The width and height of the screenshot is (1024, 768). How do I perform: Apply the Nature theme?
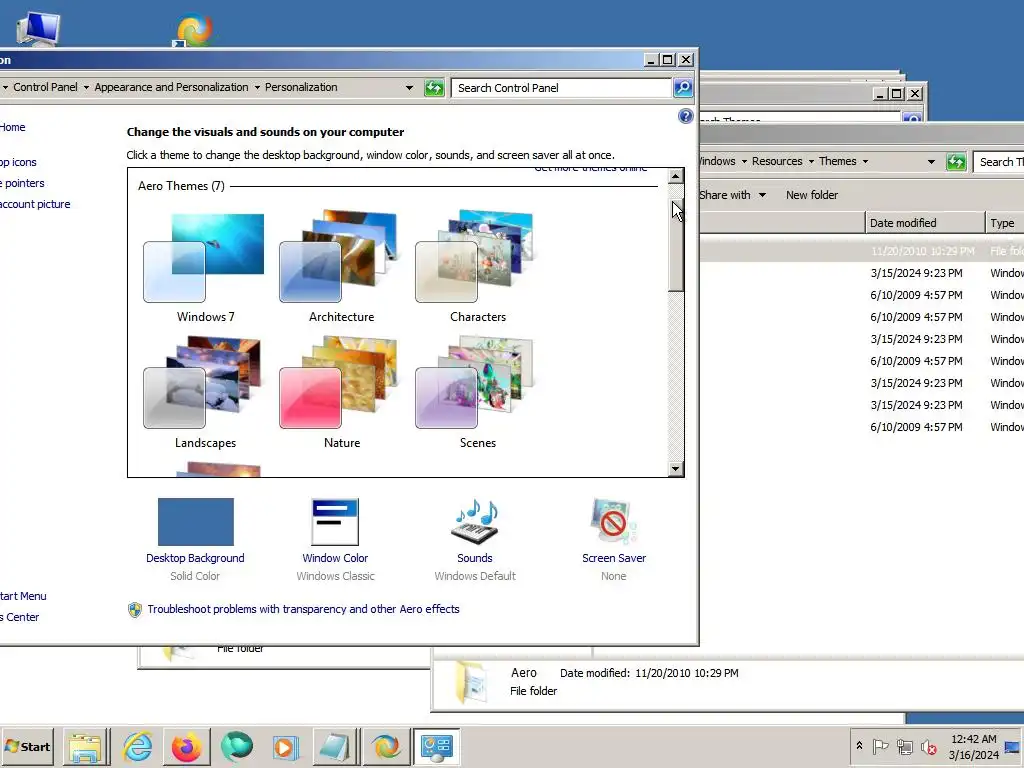[x=340, y=393]
